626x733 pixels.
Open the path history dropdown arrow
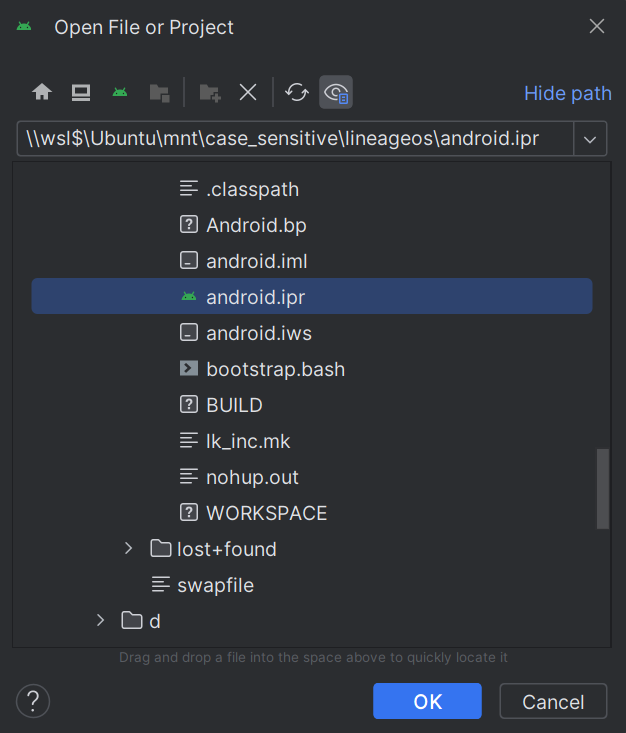(590, 139)
